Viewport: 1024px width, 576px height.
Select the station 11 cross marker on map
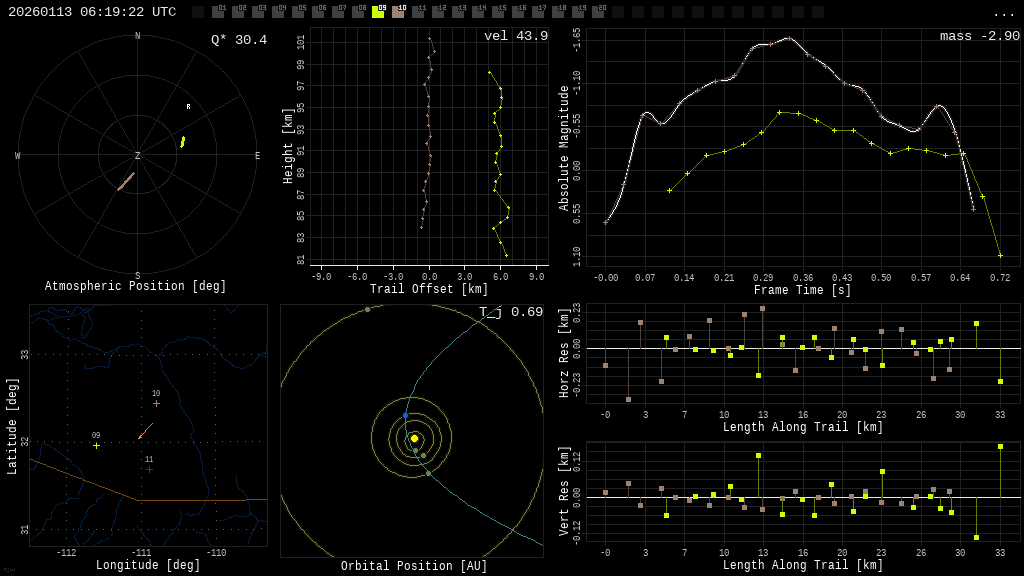pos(149,469)
